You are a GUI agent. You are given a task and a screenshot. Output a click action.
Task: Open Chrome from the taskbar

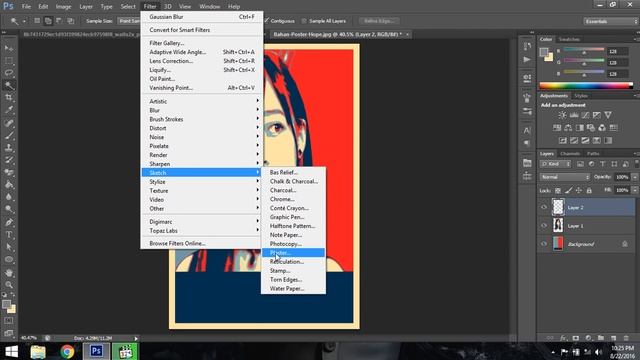[x=67, y=351]
